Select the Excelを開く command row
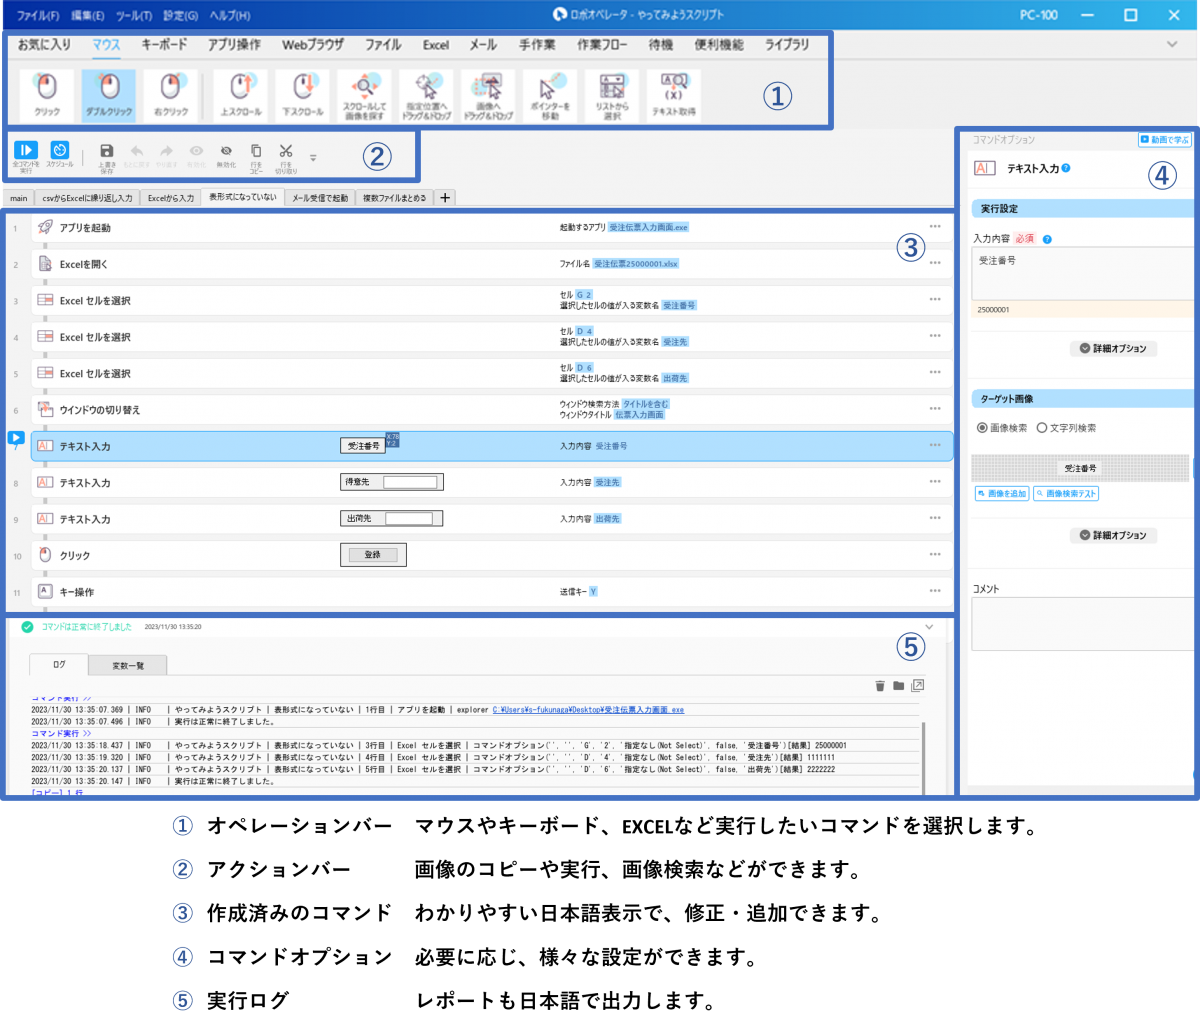This screenshot has width=1200, height=1028. pyautogui.click(x=492, y=264)
